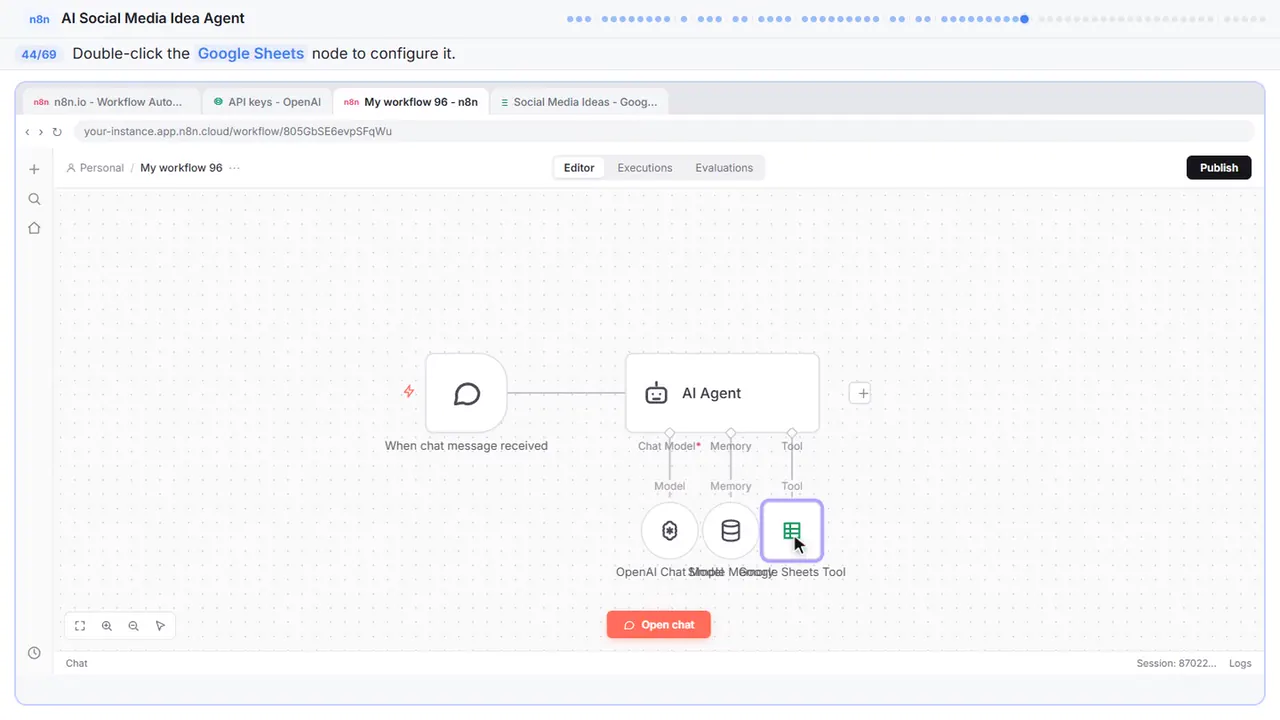
Task: Select the chat message trigger node
Action: point(466,393)
